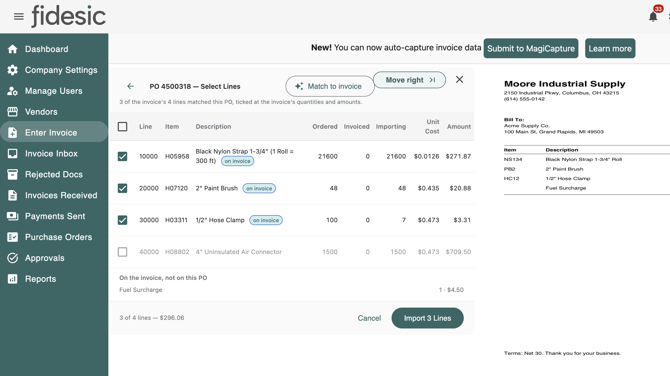Image resolution: width=670 pixels, height=376 pixels.
Task: Click the '3 of 4 lines — $296.06' summary
Action: [152, 318]
